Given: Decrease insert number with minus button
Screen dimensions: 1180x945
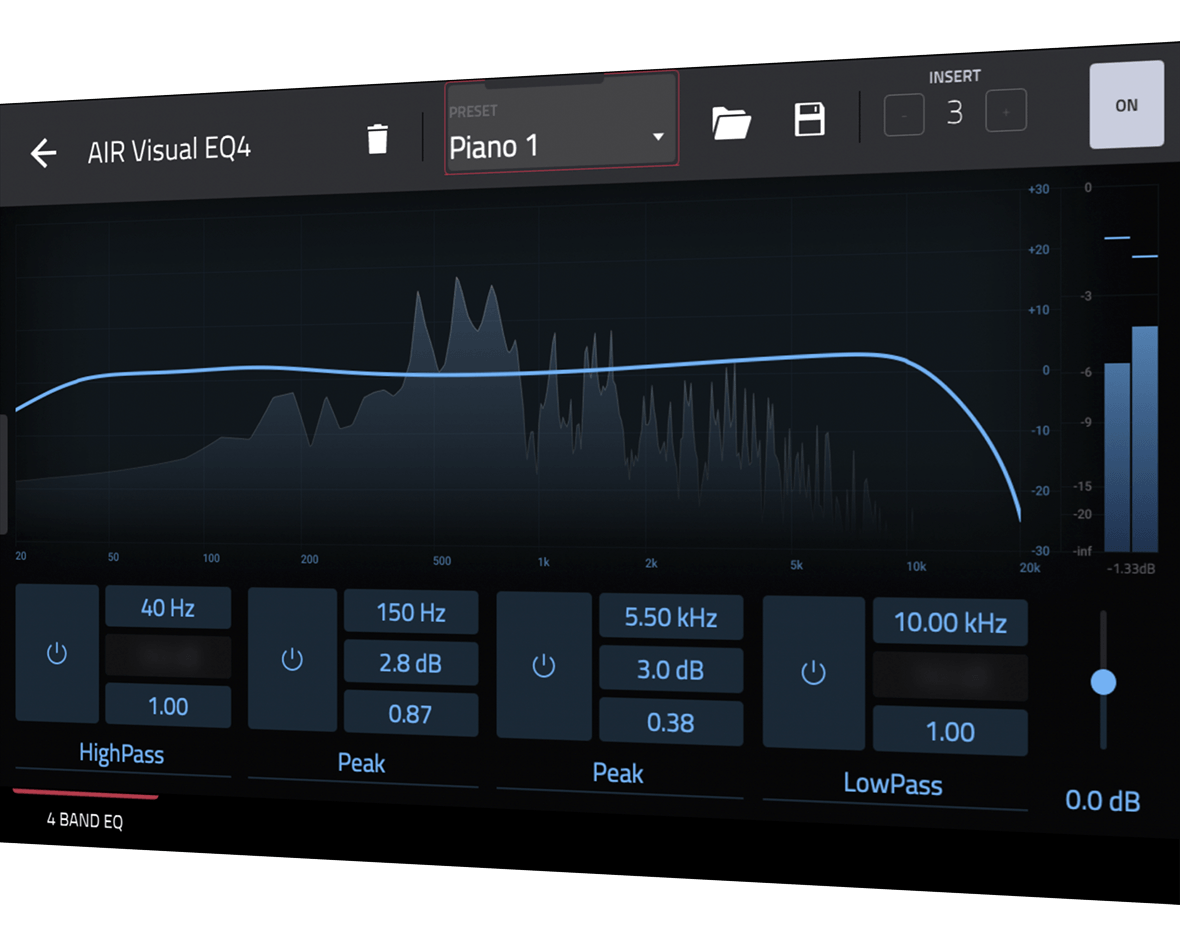Looking at the screenshot, I should (904, 115).
